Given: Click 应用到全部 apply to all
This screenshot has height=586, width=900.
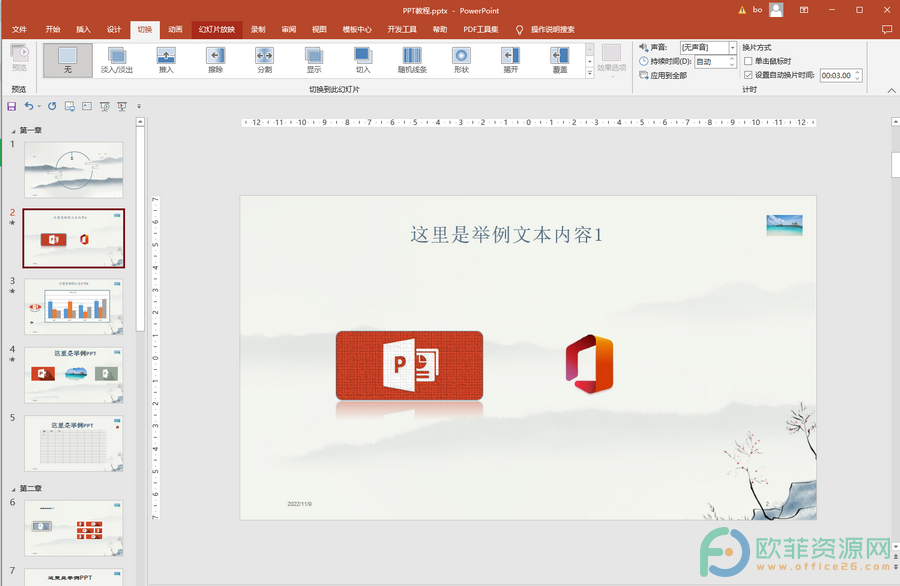Looking at the screenshot, I should [663, 75].
